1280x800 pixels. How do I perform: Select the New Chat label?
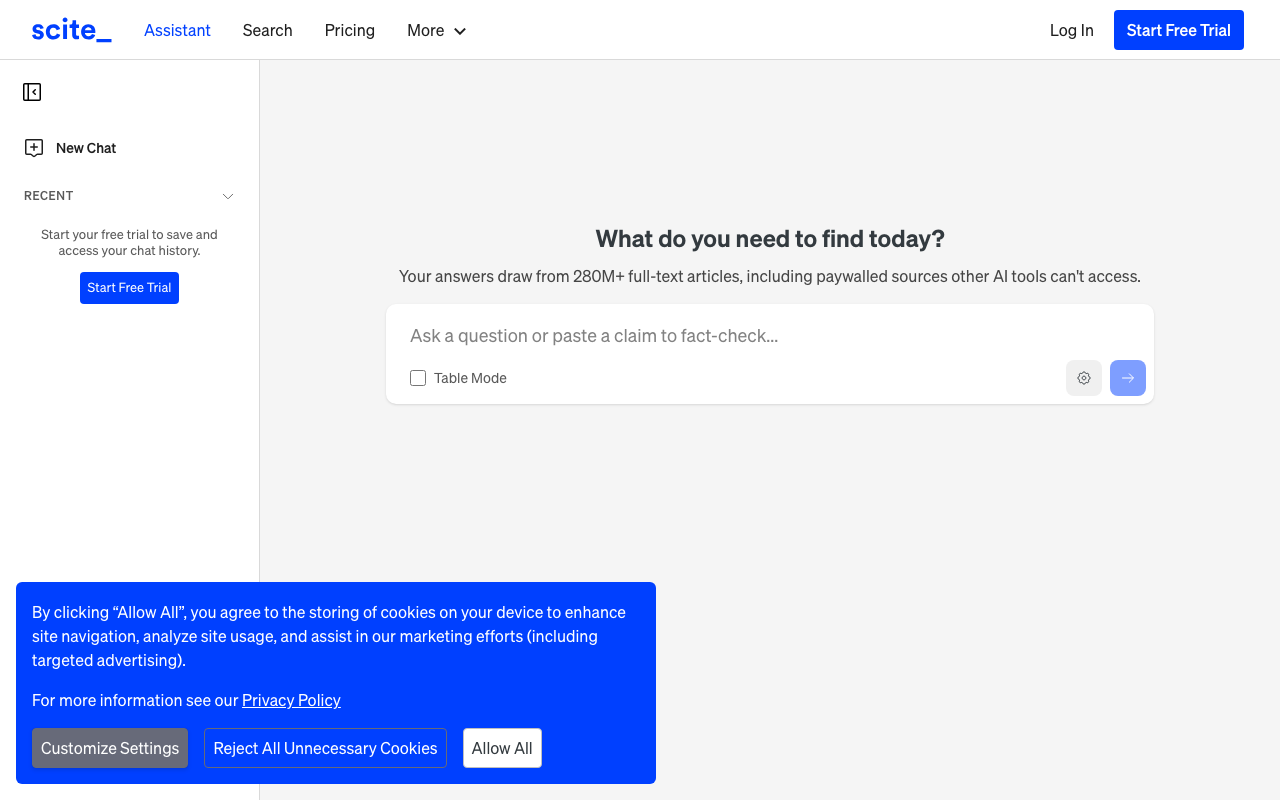click(86, 148)
